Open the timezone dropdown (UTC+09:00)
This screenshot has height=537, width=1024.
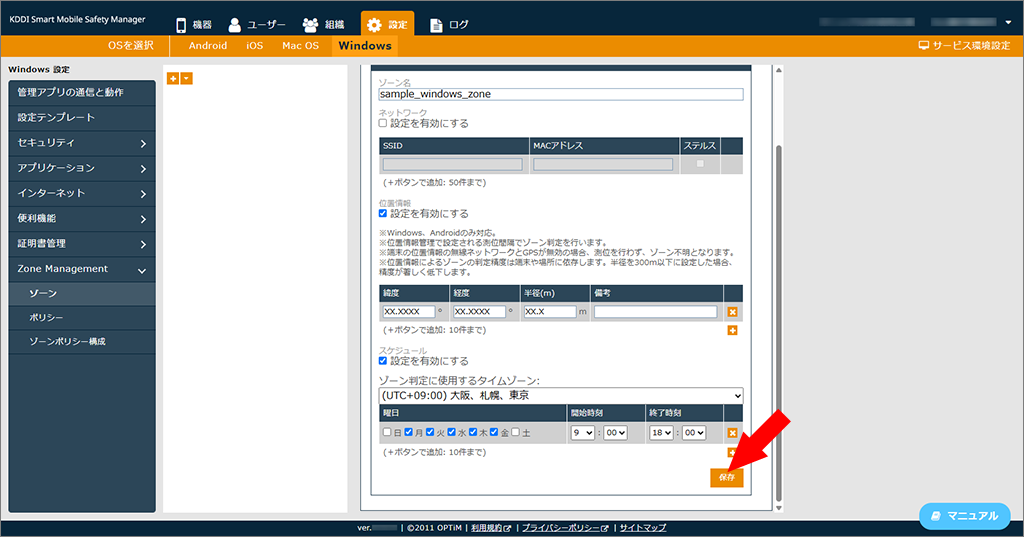[x=560, y=396]
